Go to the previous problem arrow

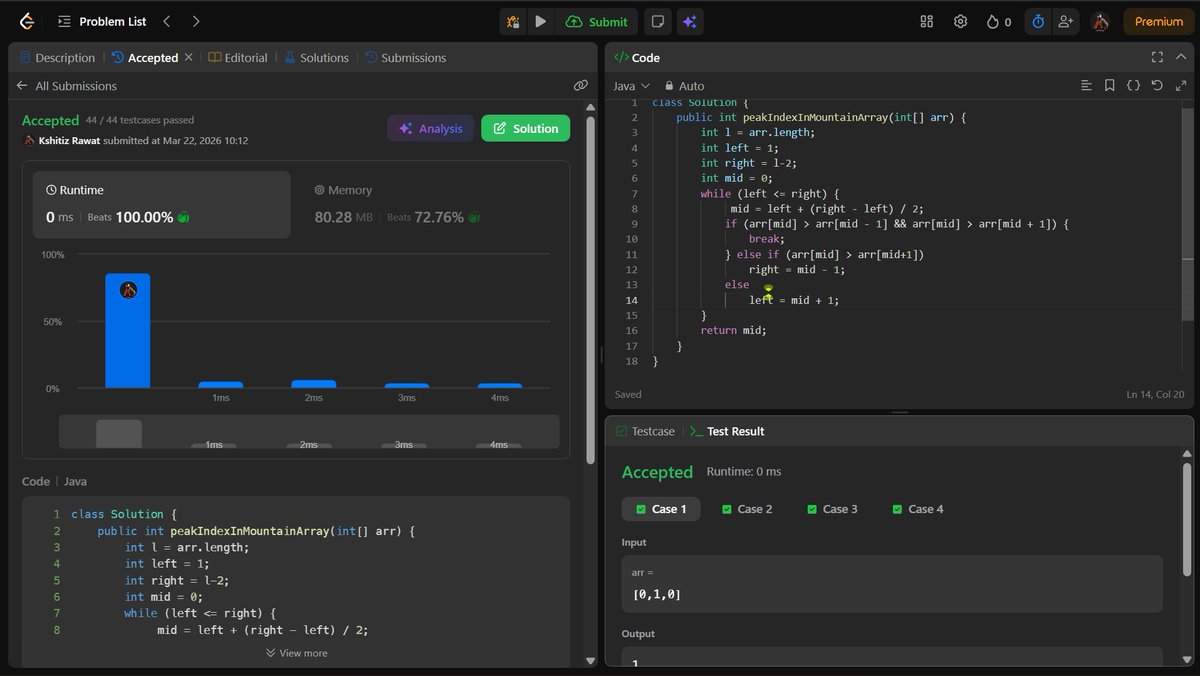tap(167, 21)
